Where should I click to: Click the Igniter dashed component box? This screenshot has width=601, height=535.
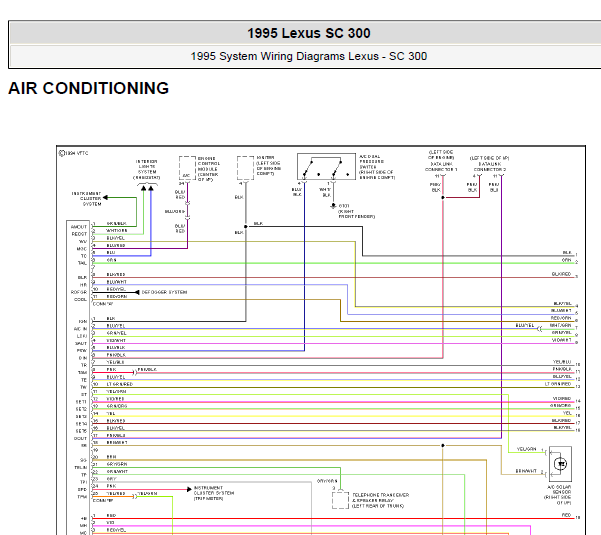click(x=246, y=168)
